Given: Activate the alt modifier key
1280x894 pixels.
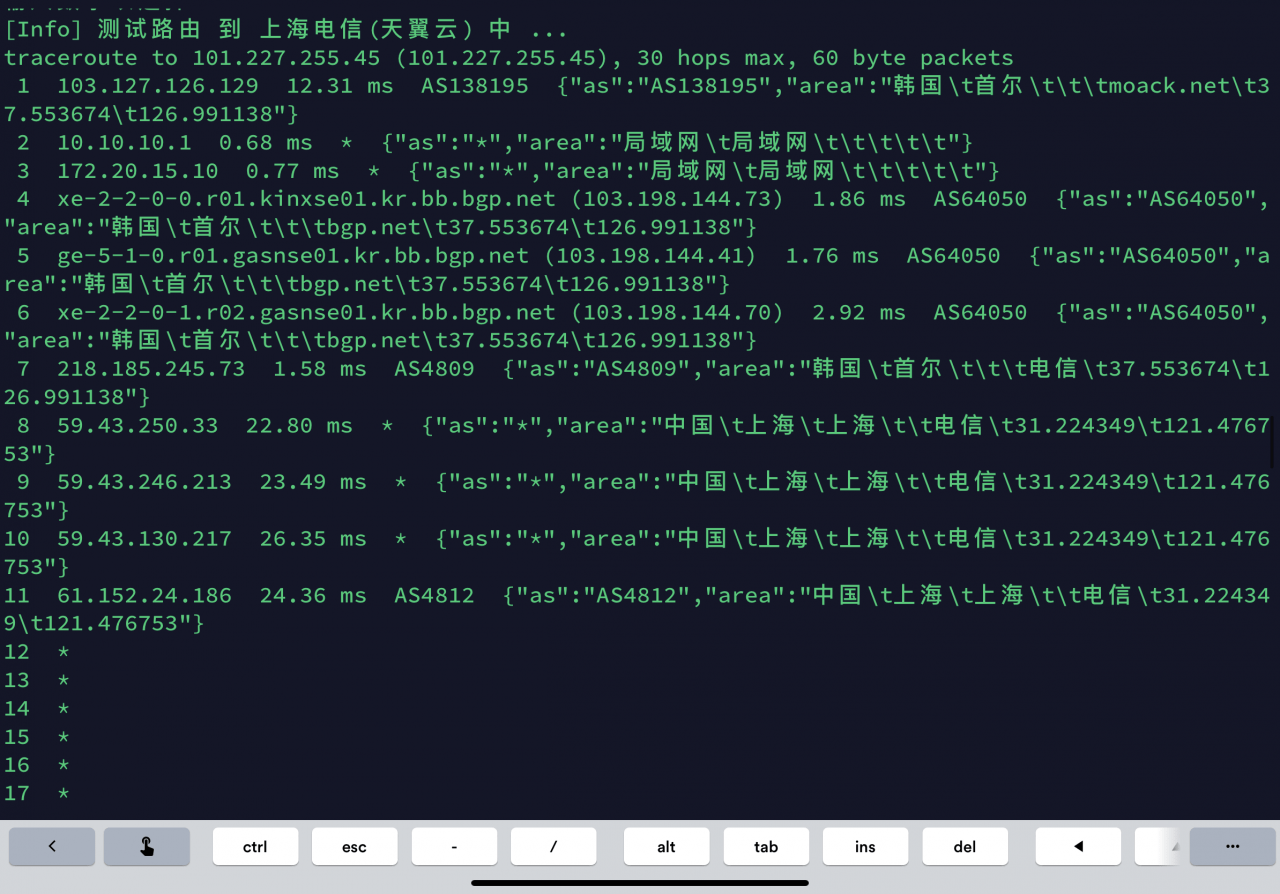Looking at the screenshot, I should [x=666, y=846].
